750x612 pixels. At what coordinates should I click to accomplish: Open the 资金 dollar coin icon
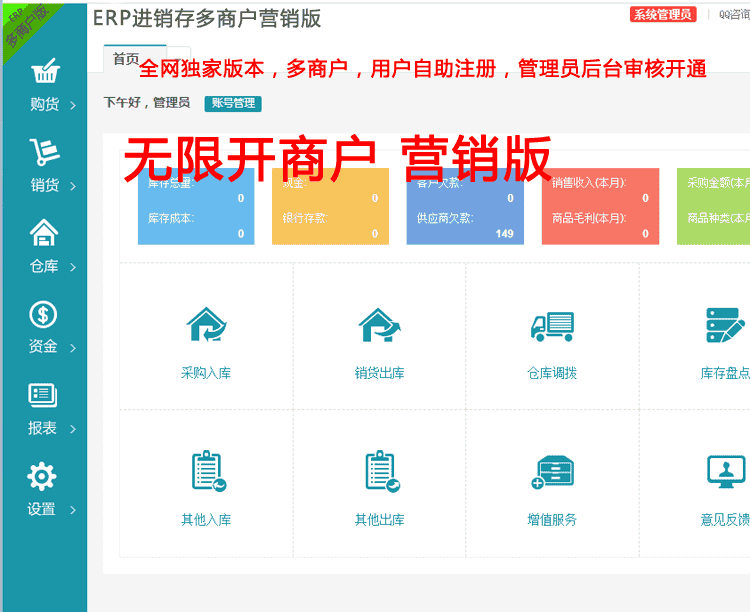click(x=43, y=314)
